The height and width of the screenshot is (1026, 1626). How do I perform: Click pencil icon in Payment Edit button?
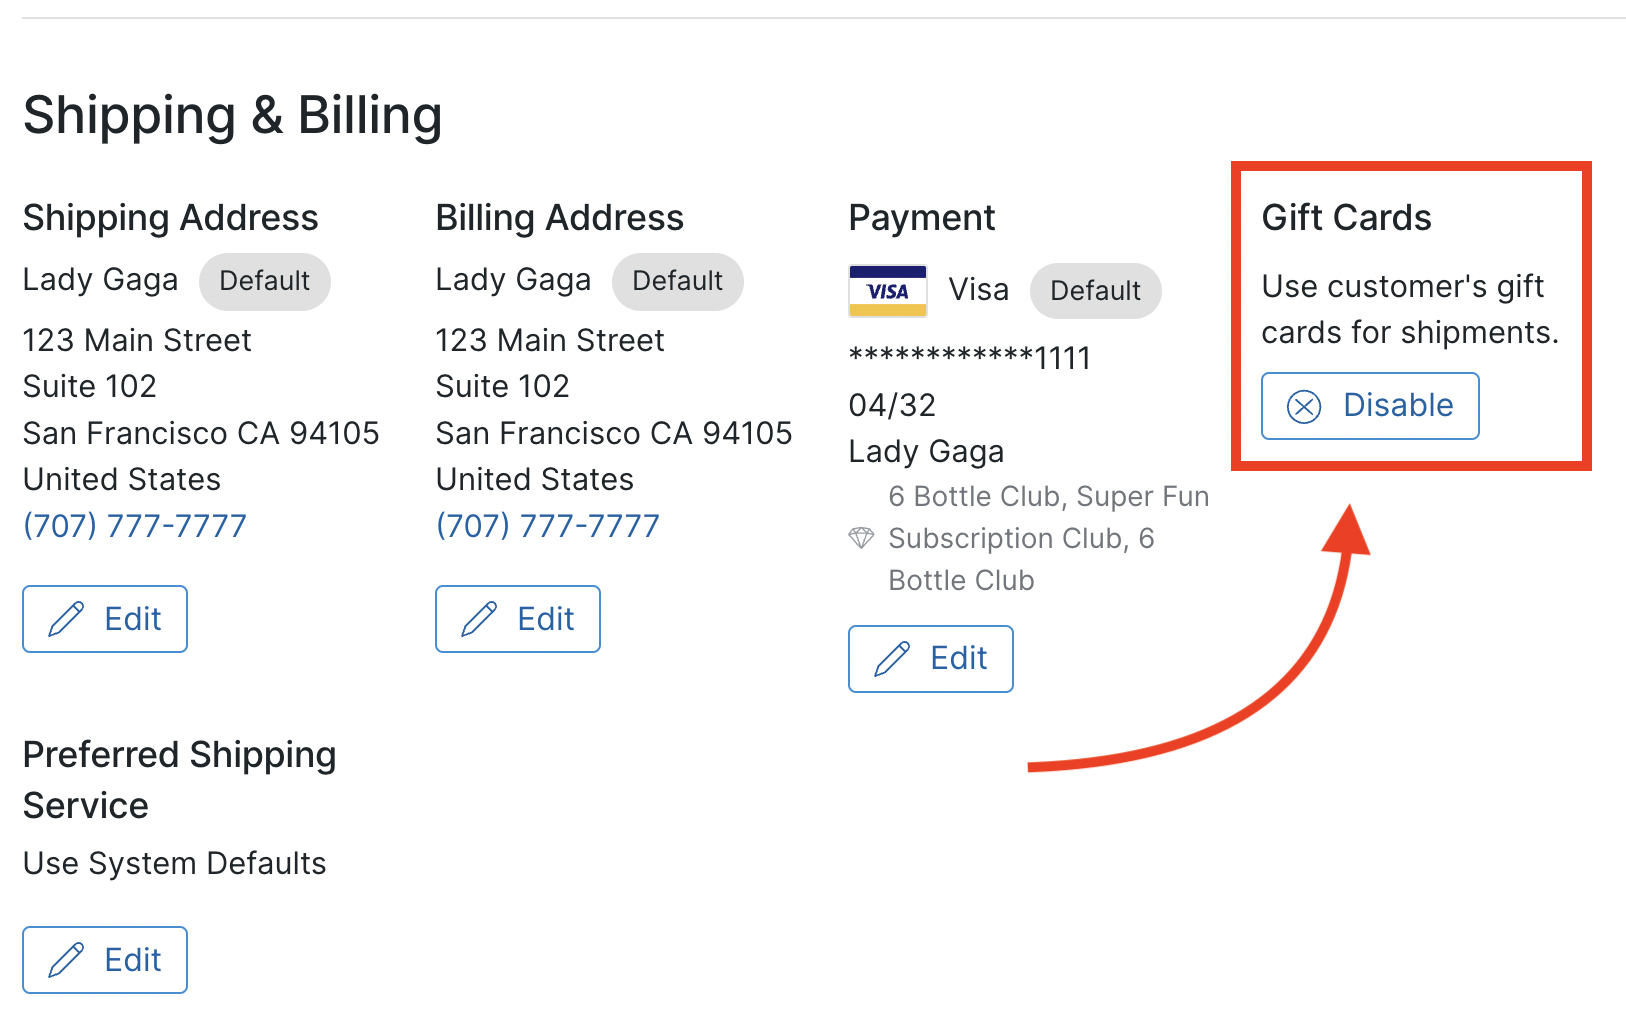pyautogui.click(x=892, y=659)
